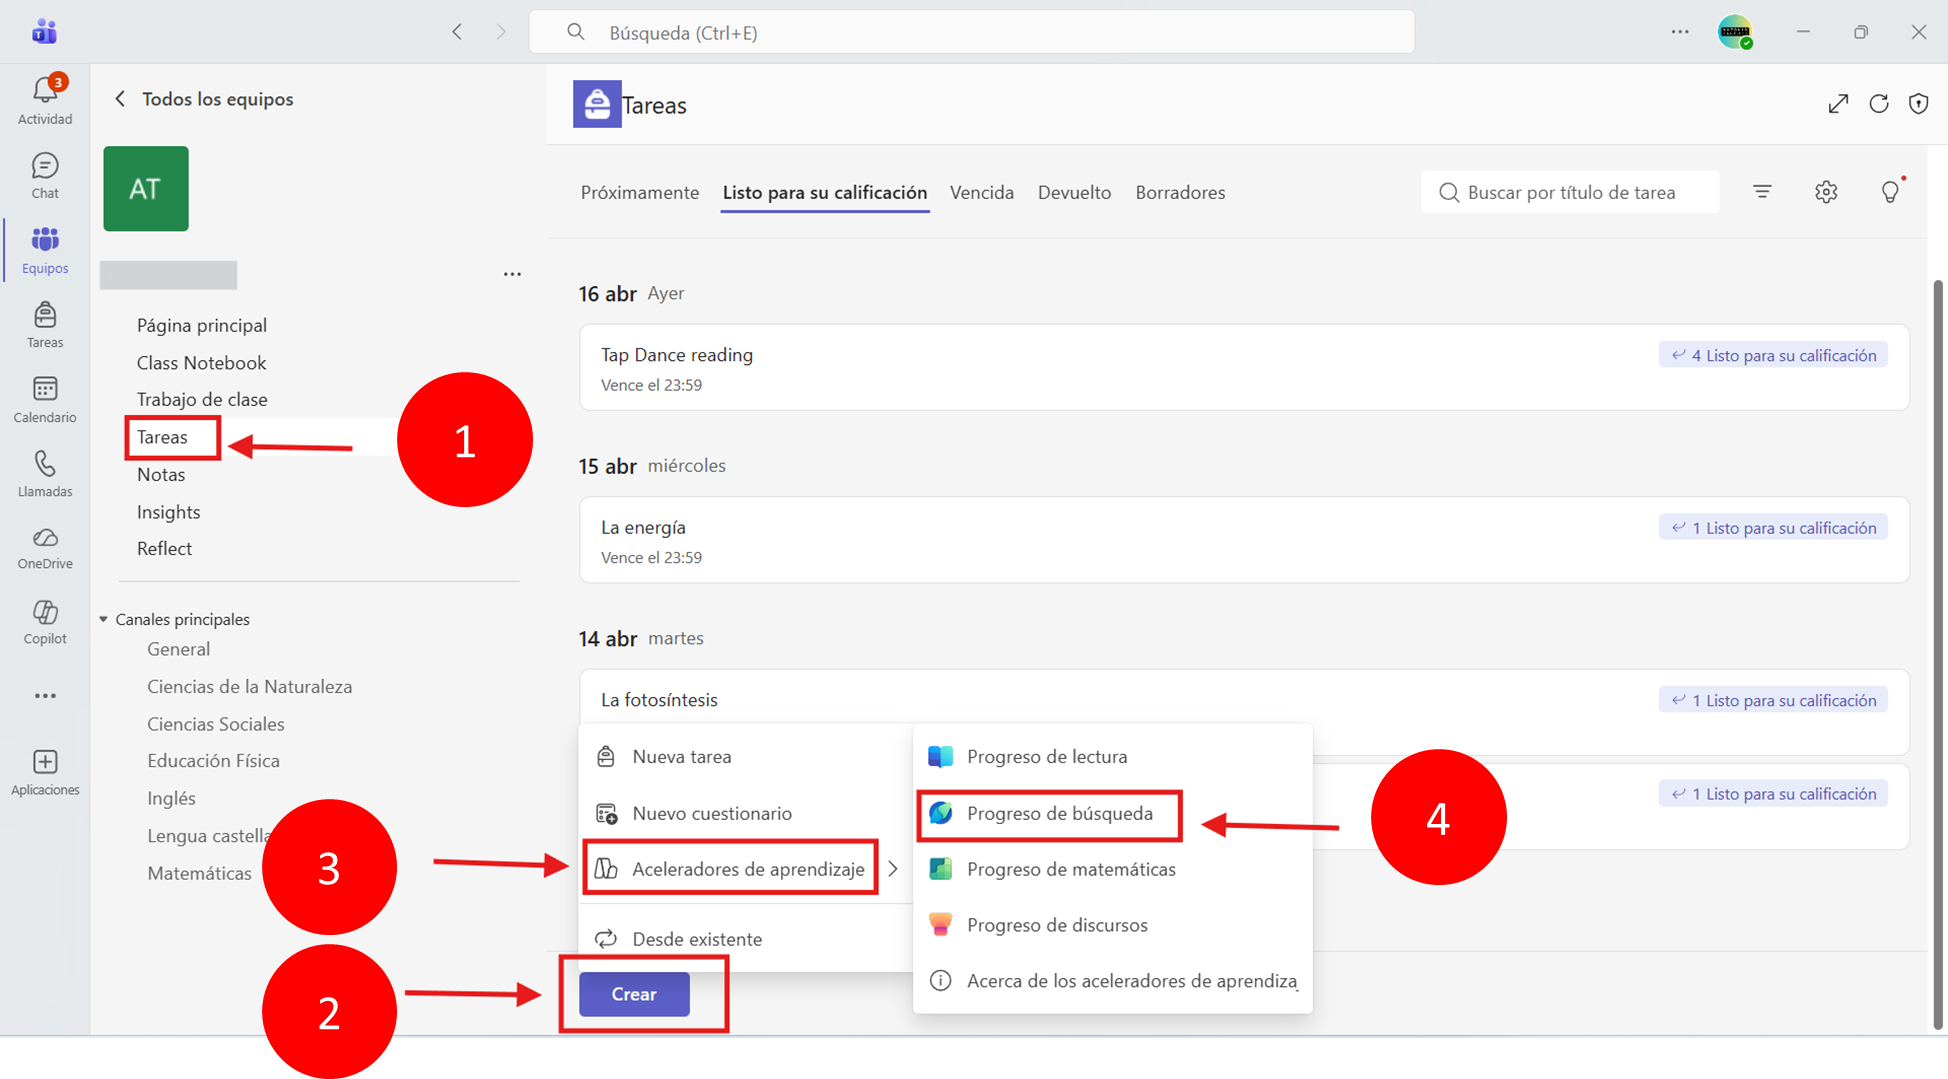Select Progreso de discursos accelerator

[x=1112, y=925]
